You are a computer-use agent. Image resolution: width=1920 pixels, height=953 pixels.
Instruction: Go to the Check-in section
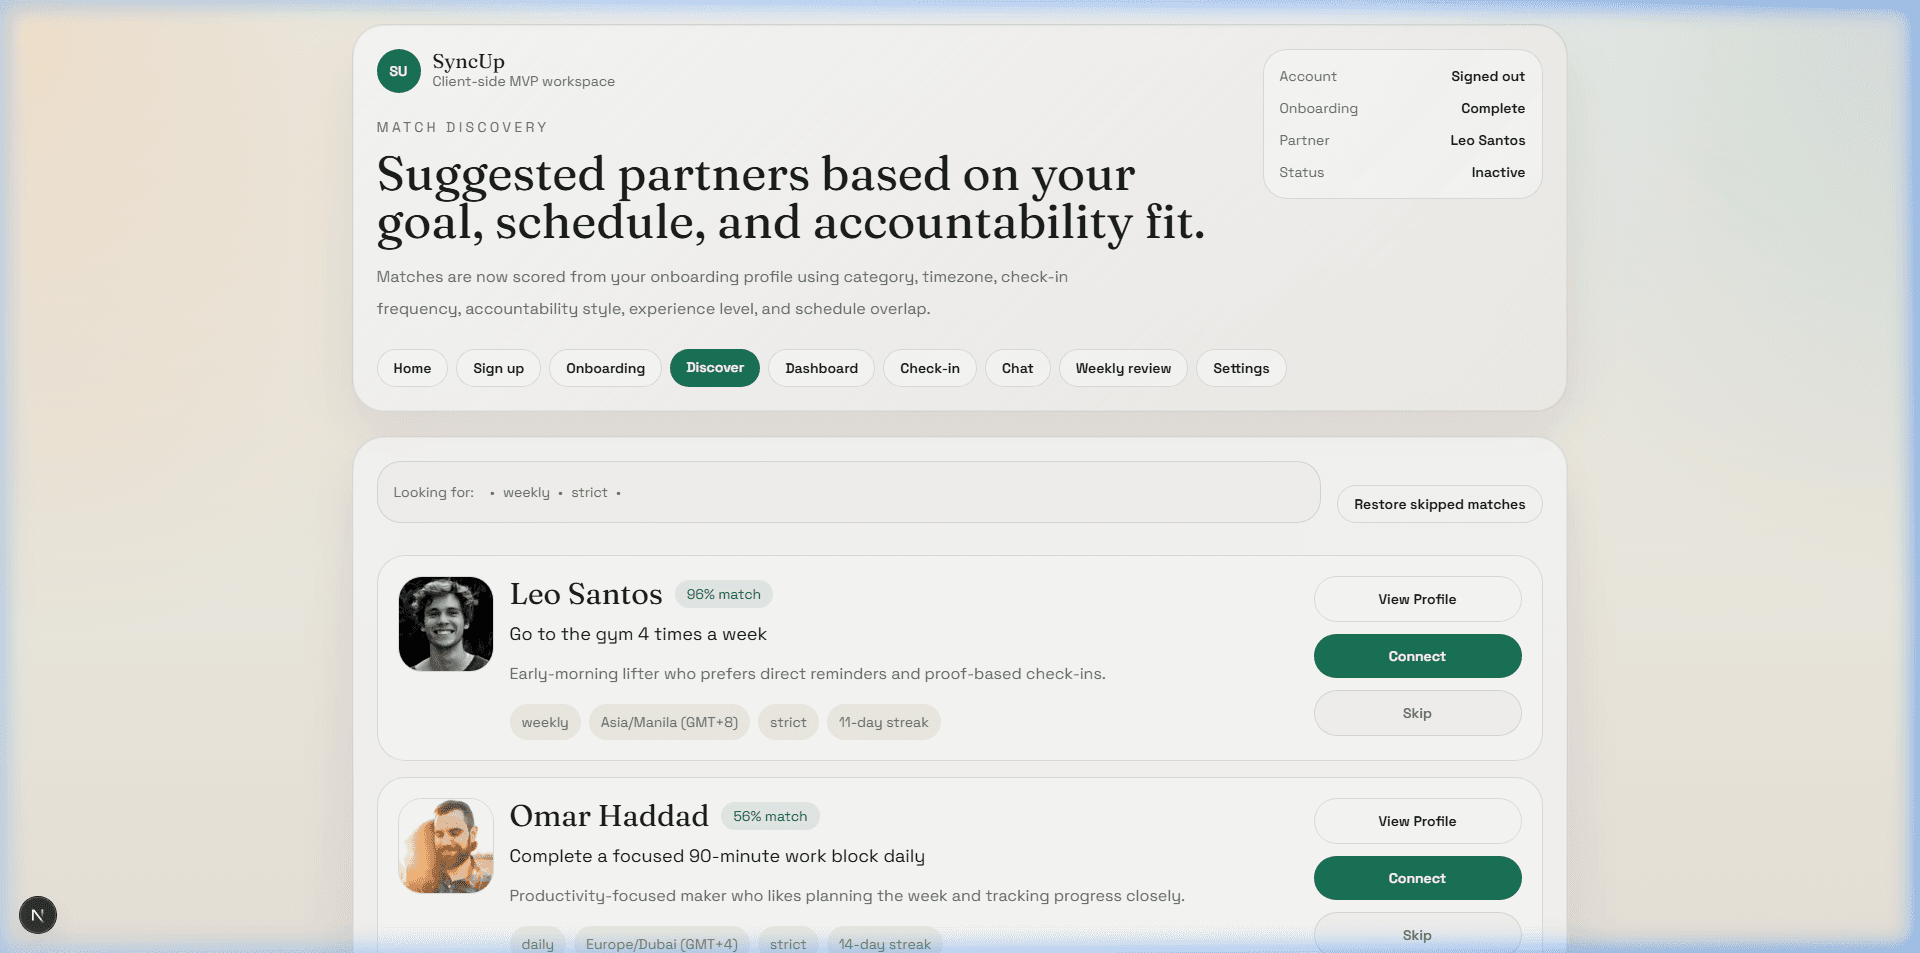click(x=929, y=368)
